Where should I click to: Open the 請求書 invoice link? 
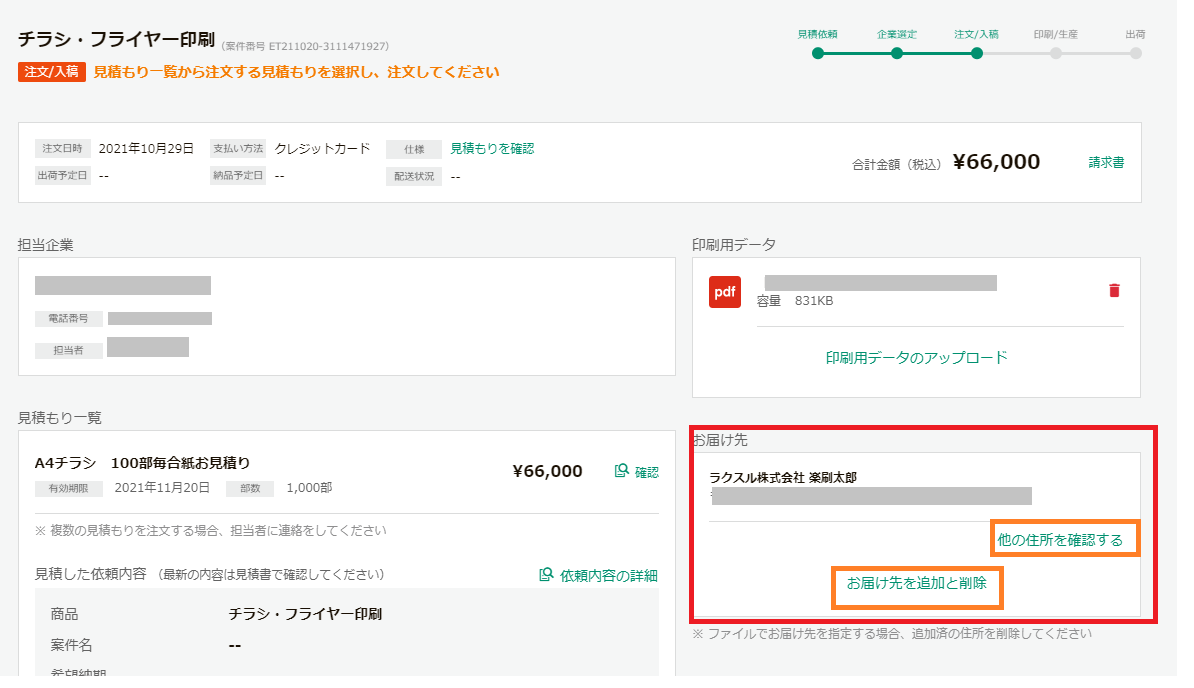pyautogui.click(x=1106, y=162)
